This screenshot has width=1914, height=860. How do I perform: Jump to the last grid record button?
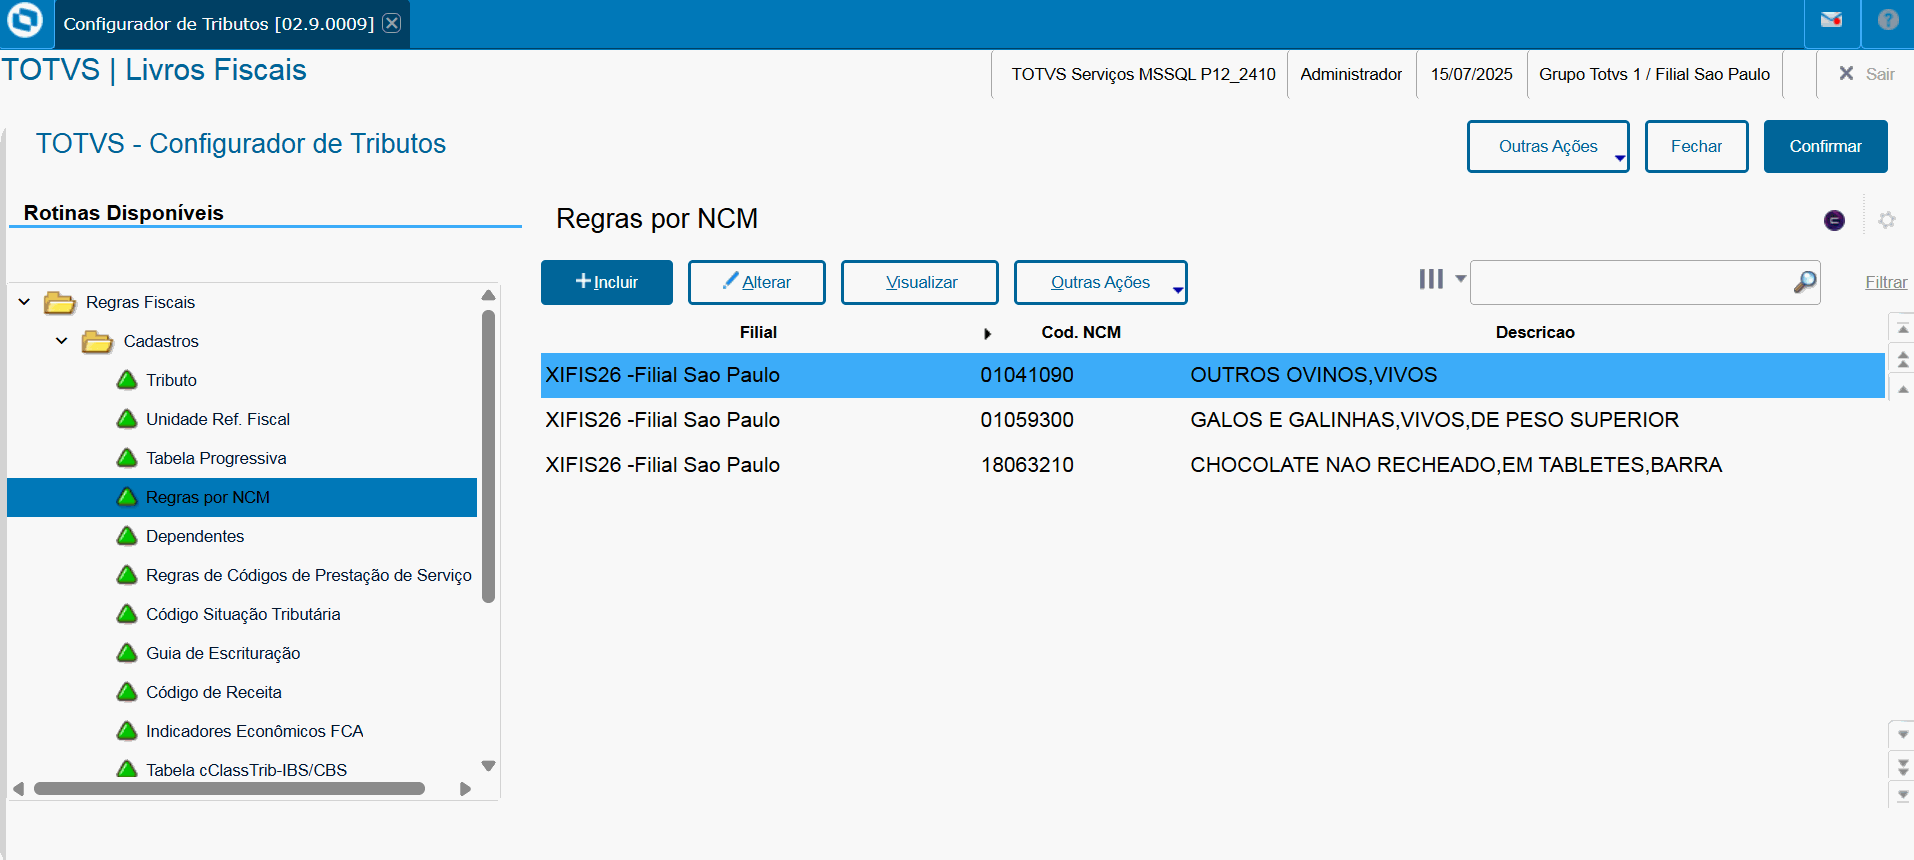coord(1903,795)
